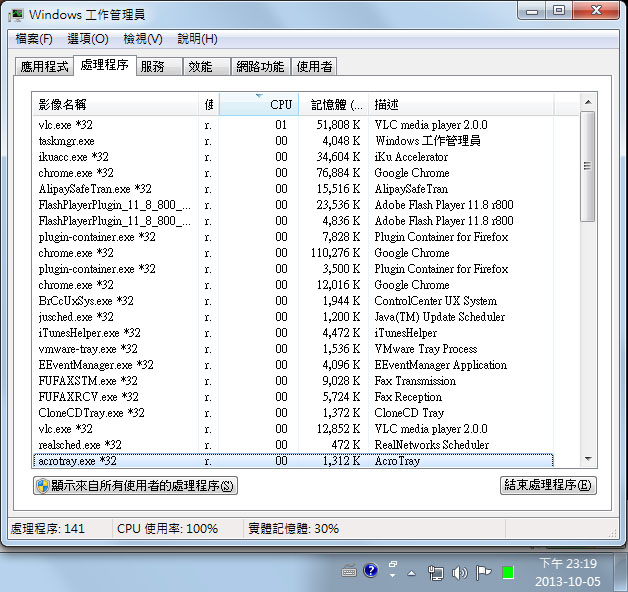Open the 說明(H) menu
Screen dimensions: 628x592
click(x=197, y=39)
